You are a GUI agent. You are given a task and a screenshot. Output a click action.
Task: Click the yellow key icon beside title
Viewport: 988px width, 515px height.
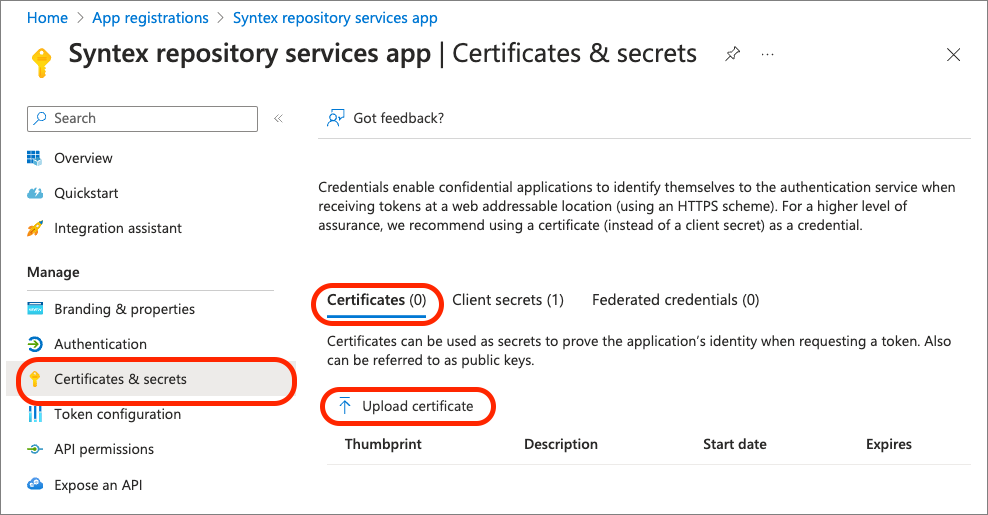[x=41, y=62]
